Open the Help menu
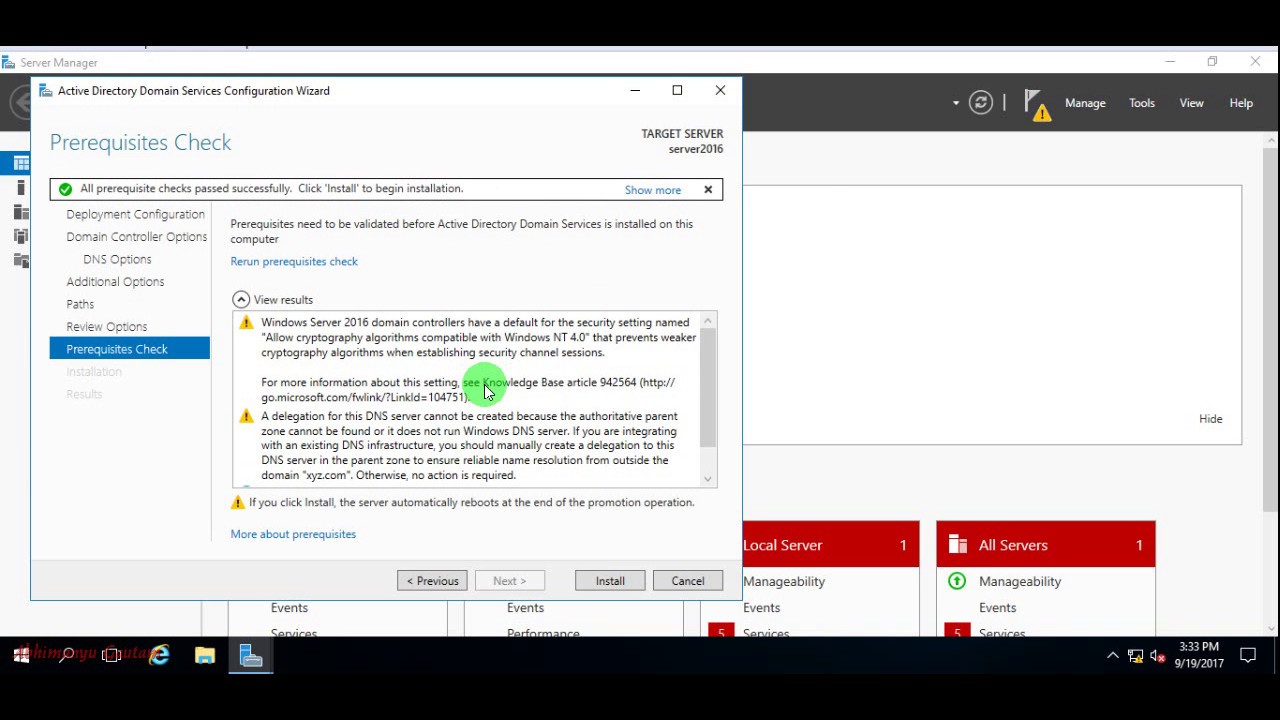The height and width of the screenshot is (720, 1280). 1241,103
